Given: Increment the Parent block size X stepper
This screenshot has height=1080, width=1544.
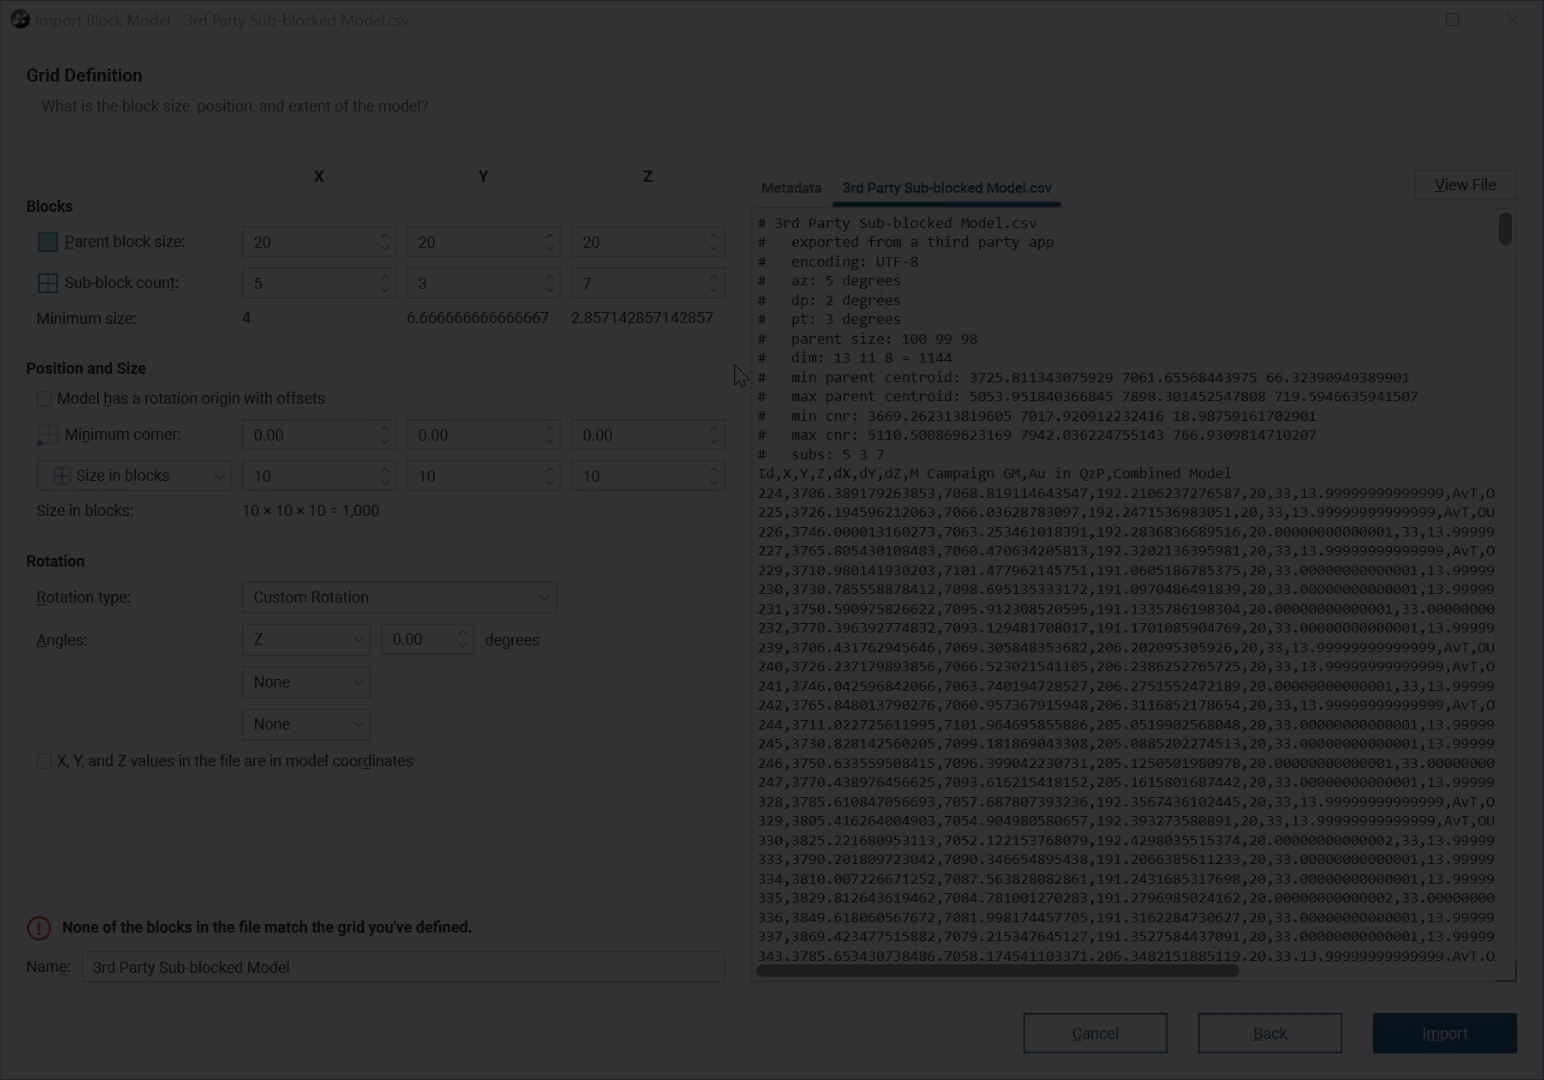Looking at the screenshot, I should point(385,236).
